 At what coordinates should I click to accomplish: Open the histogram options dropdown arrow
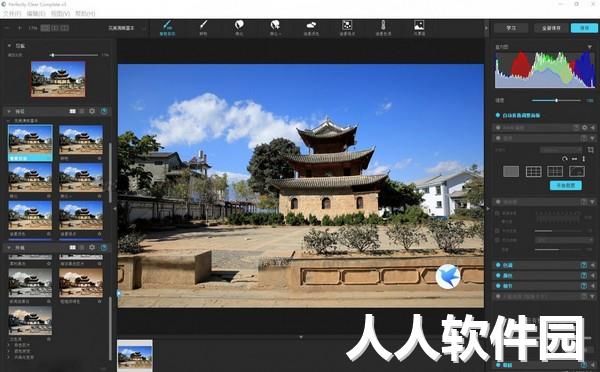pyautogui.click(x=590, y=47)
